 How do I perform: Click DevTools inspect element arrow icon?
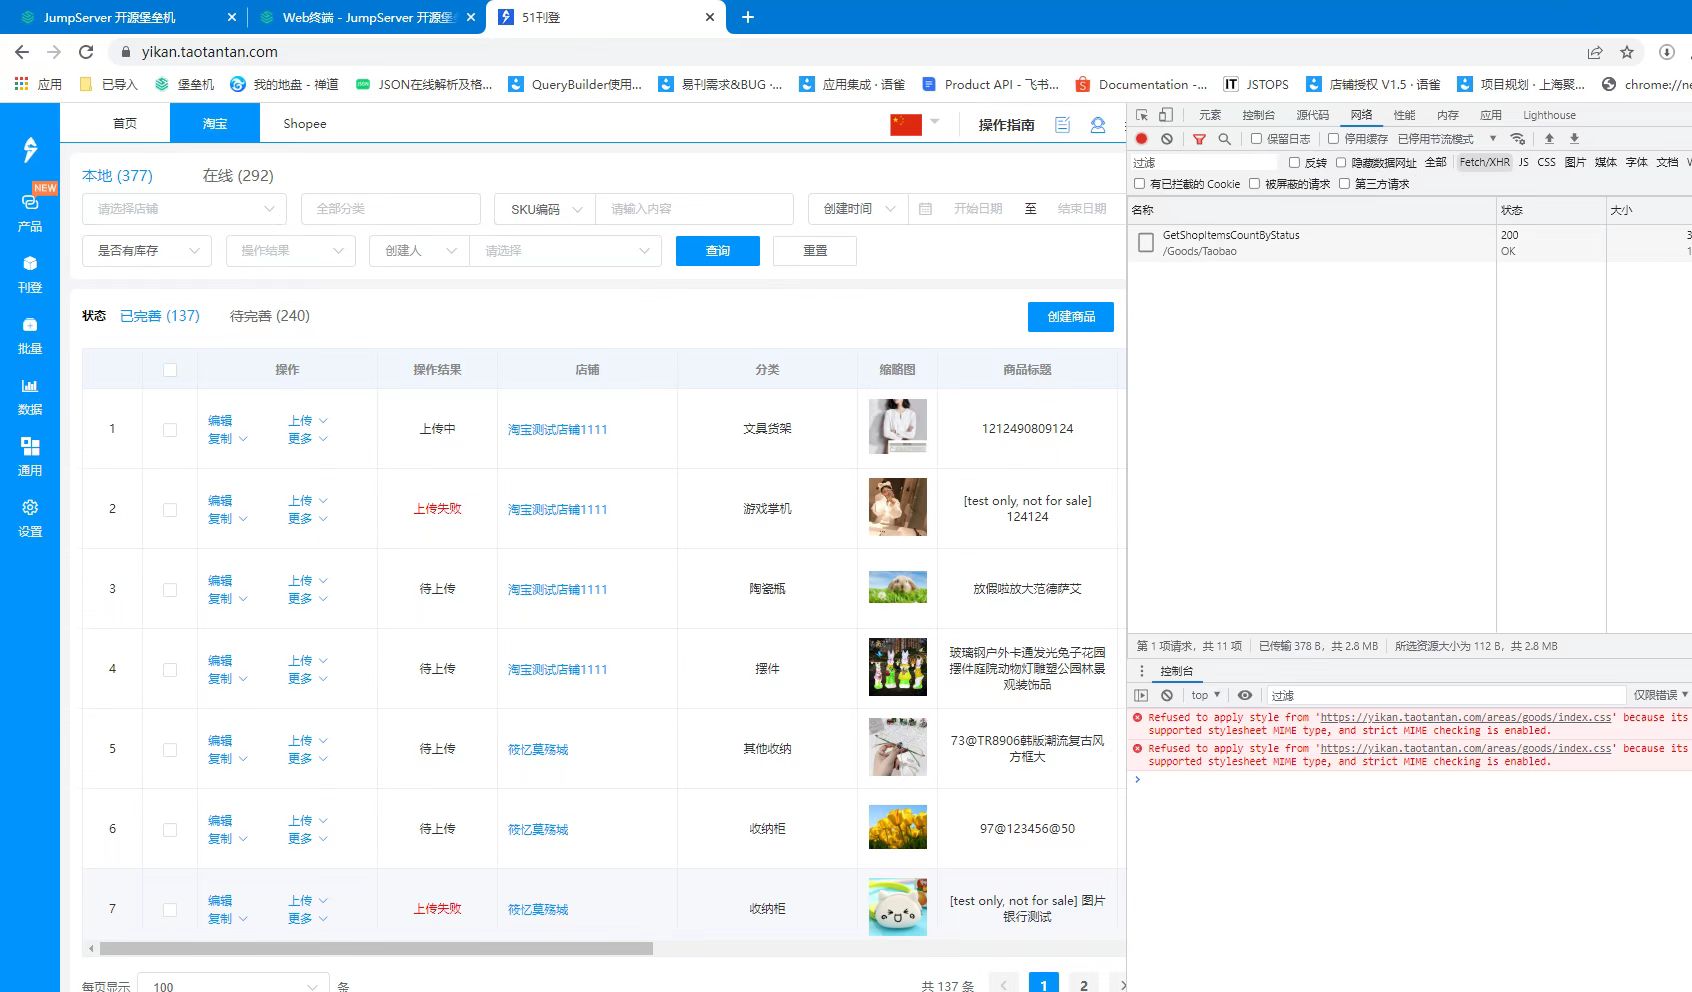[x=1142, y=115]
